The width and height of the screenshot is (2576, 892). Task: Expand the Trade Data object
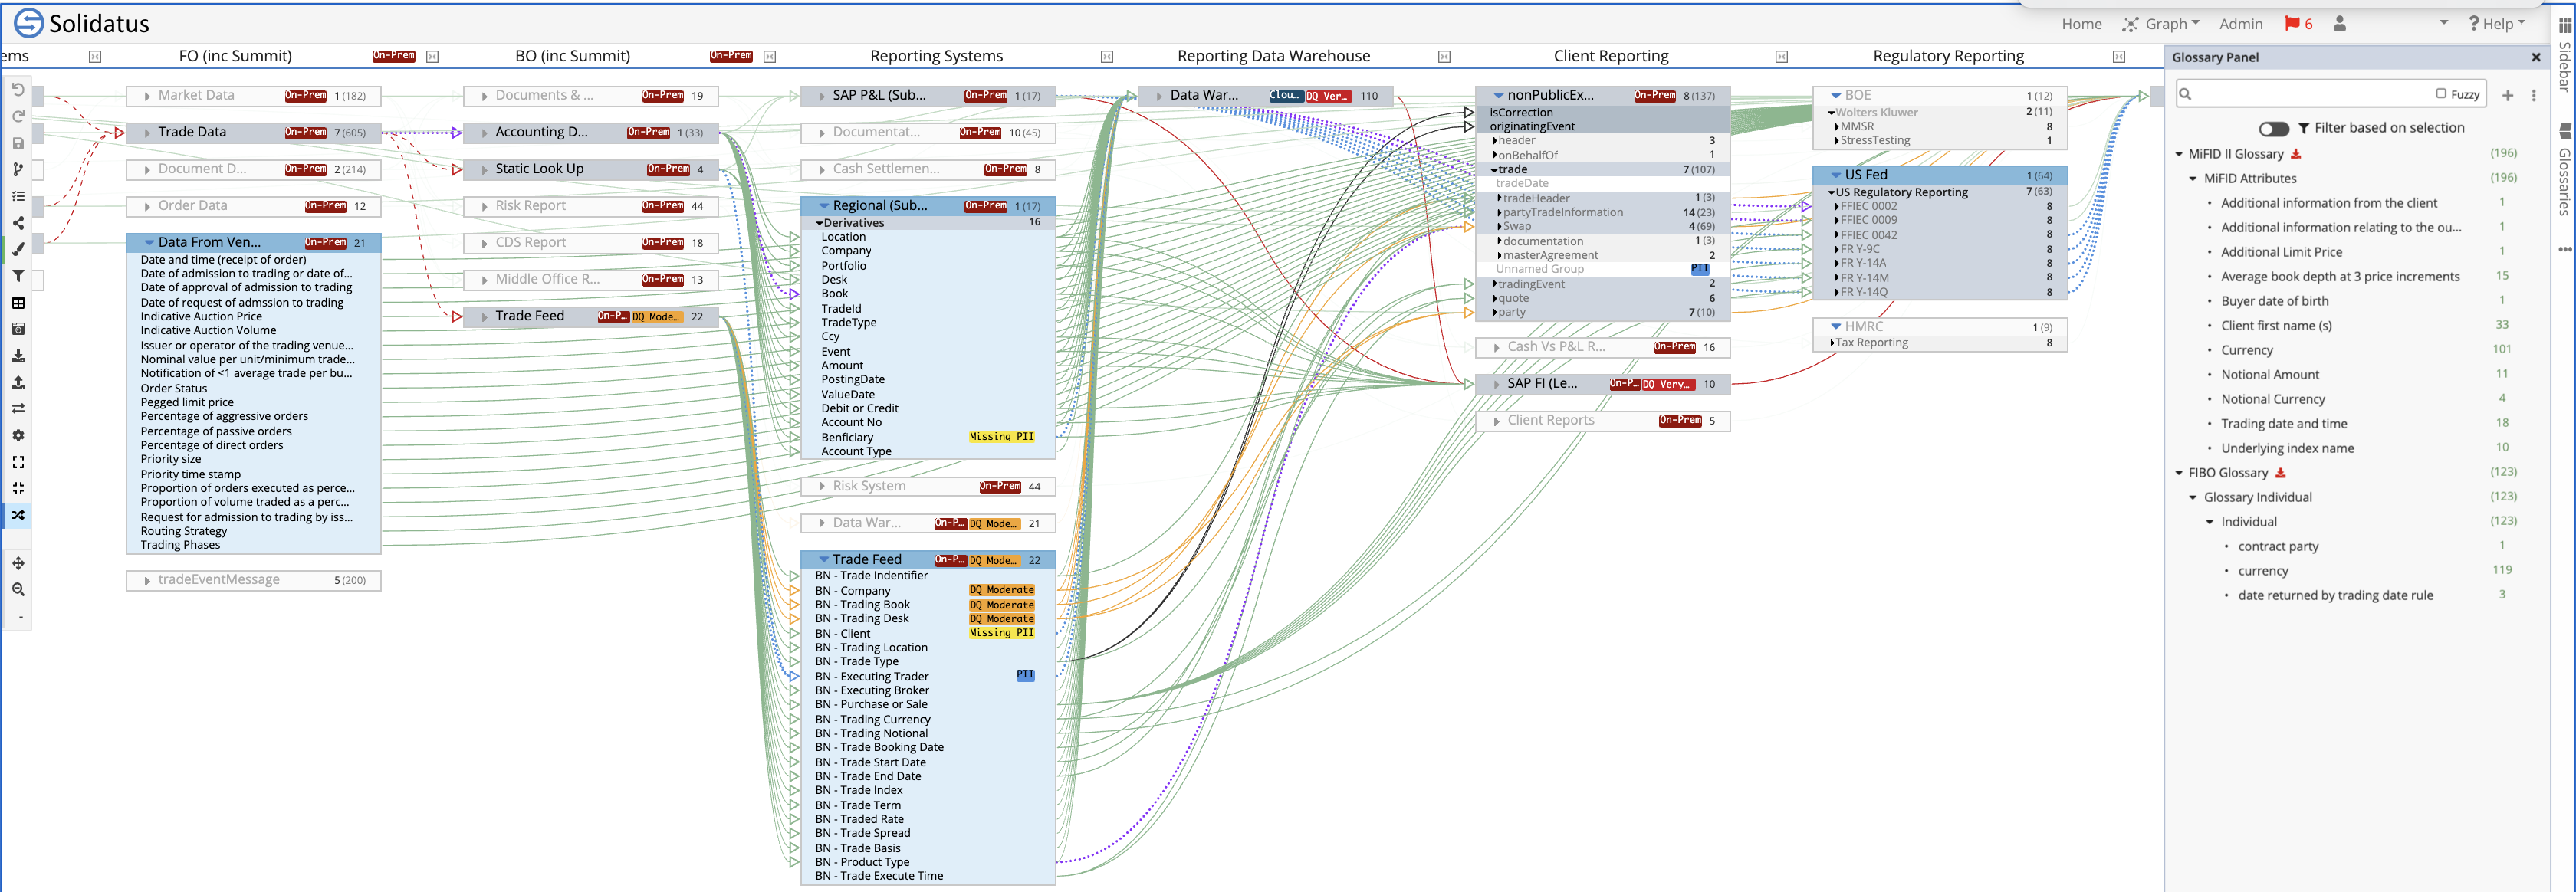coord(147,133)
